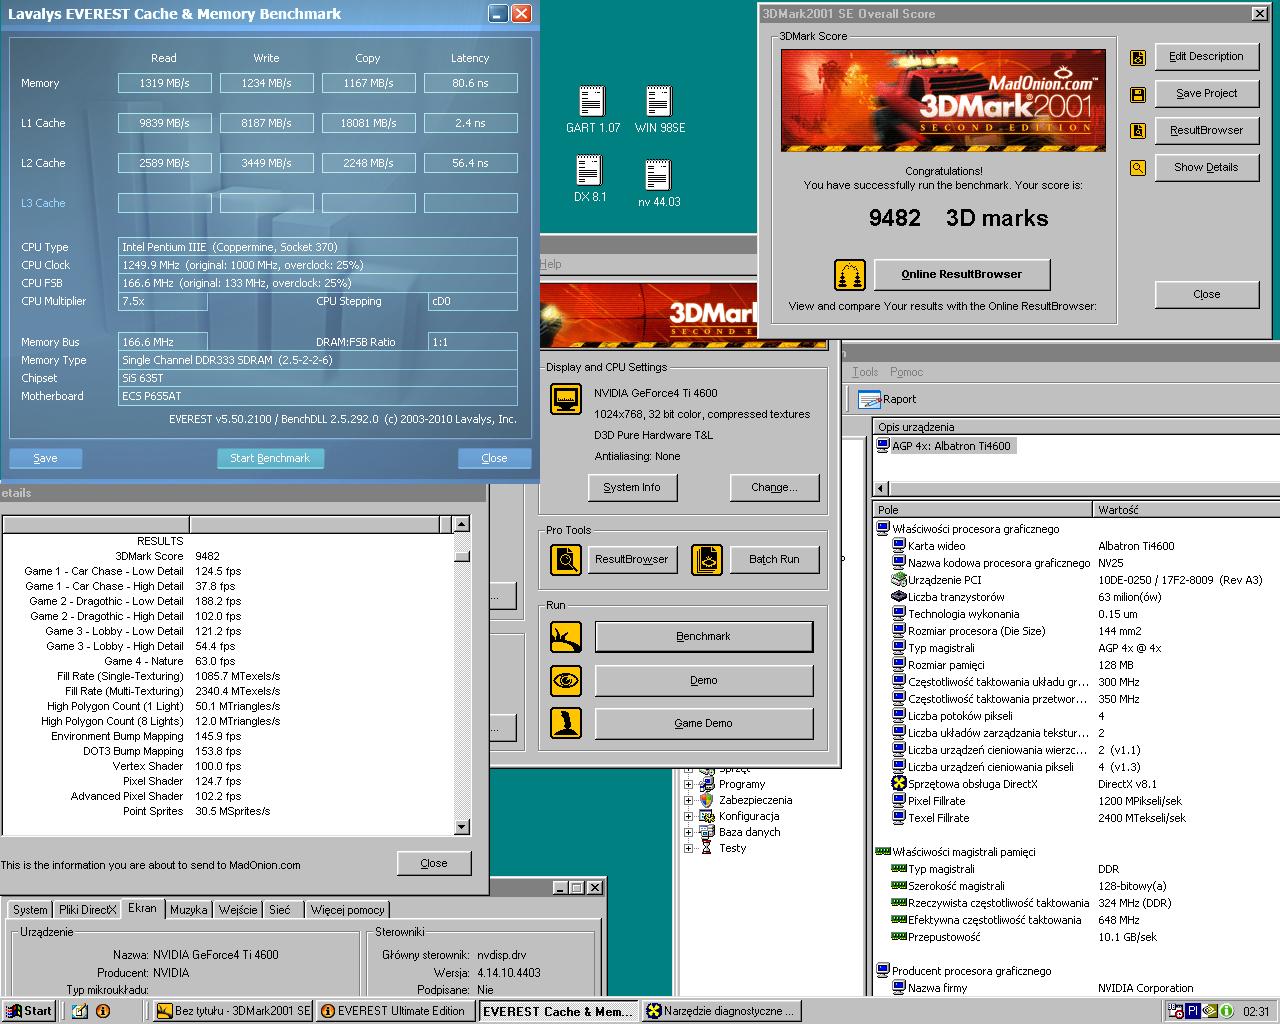Expand the Zabezpieczenia tree node
The image size is (1280, 1024).
click(x=688, y=800)
